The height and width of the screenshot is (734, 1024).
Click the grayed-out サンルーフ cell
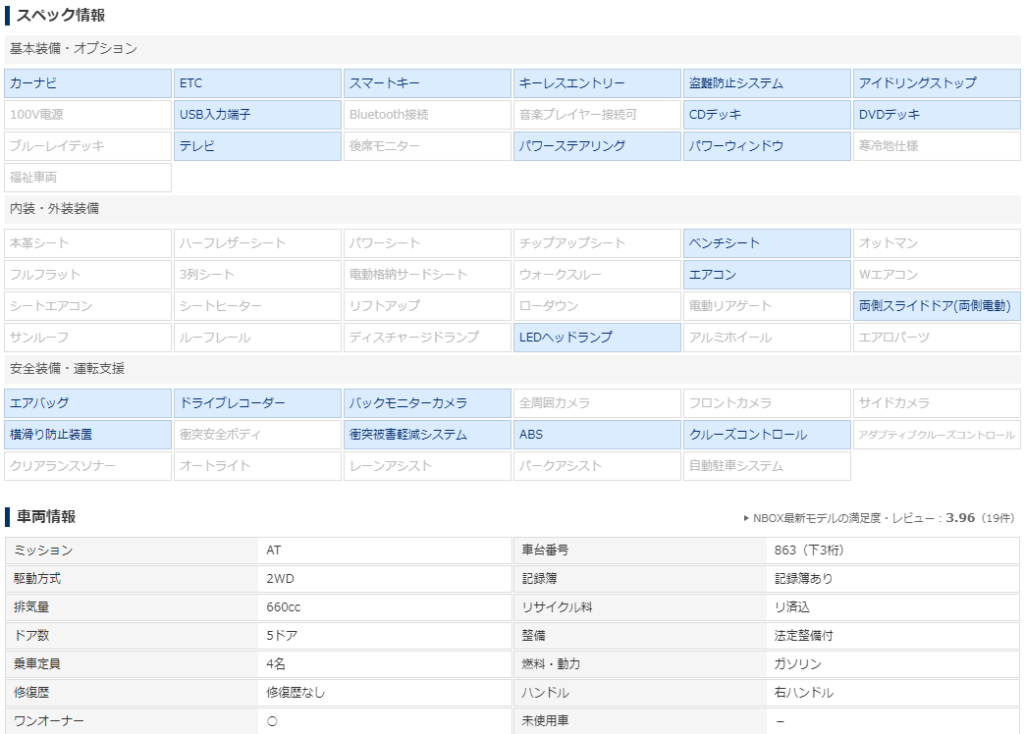pyautogui.click(x=88, y=337)
